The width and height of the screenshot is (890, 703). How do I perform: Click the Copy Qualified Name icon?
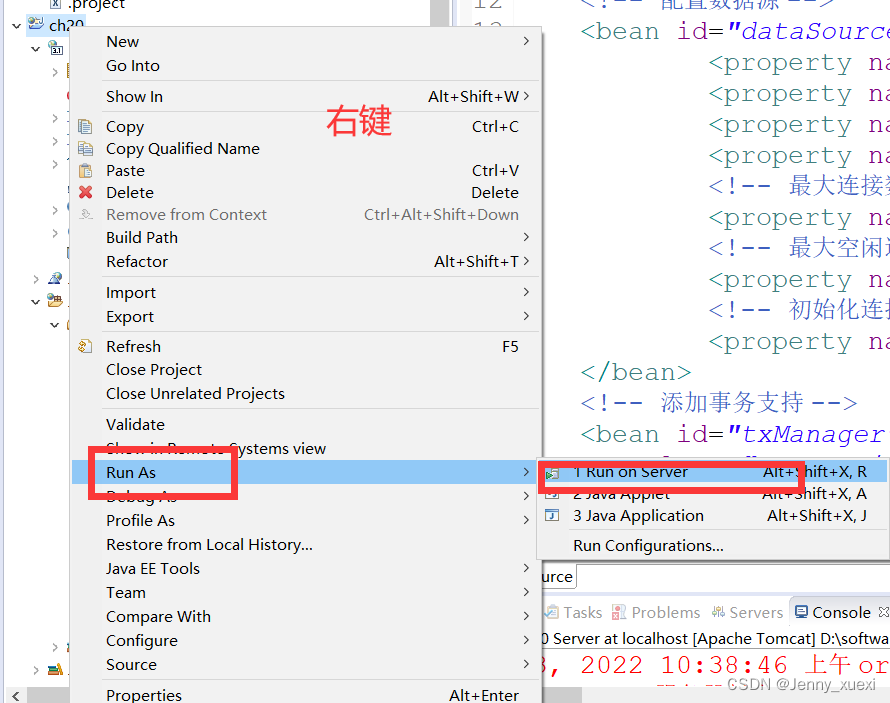[x=85, y=149]
